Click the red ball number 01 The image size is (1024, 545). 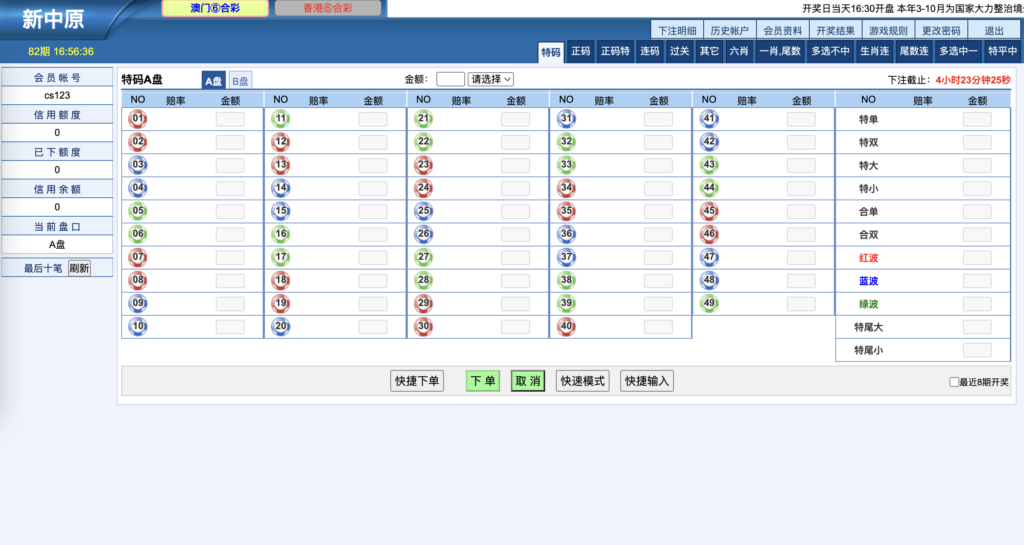(x=138, y=119)
